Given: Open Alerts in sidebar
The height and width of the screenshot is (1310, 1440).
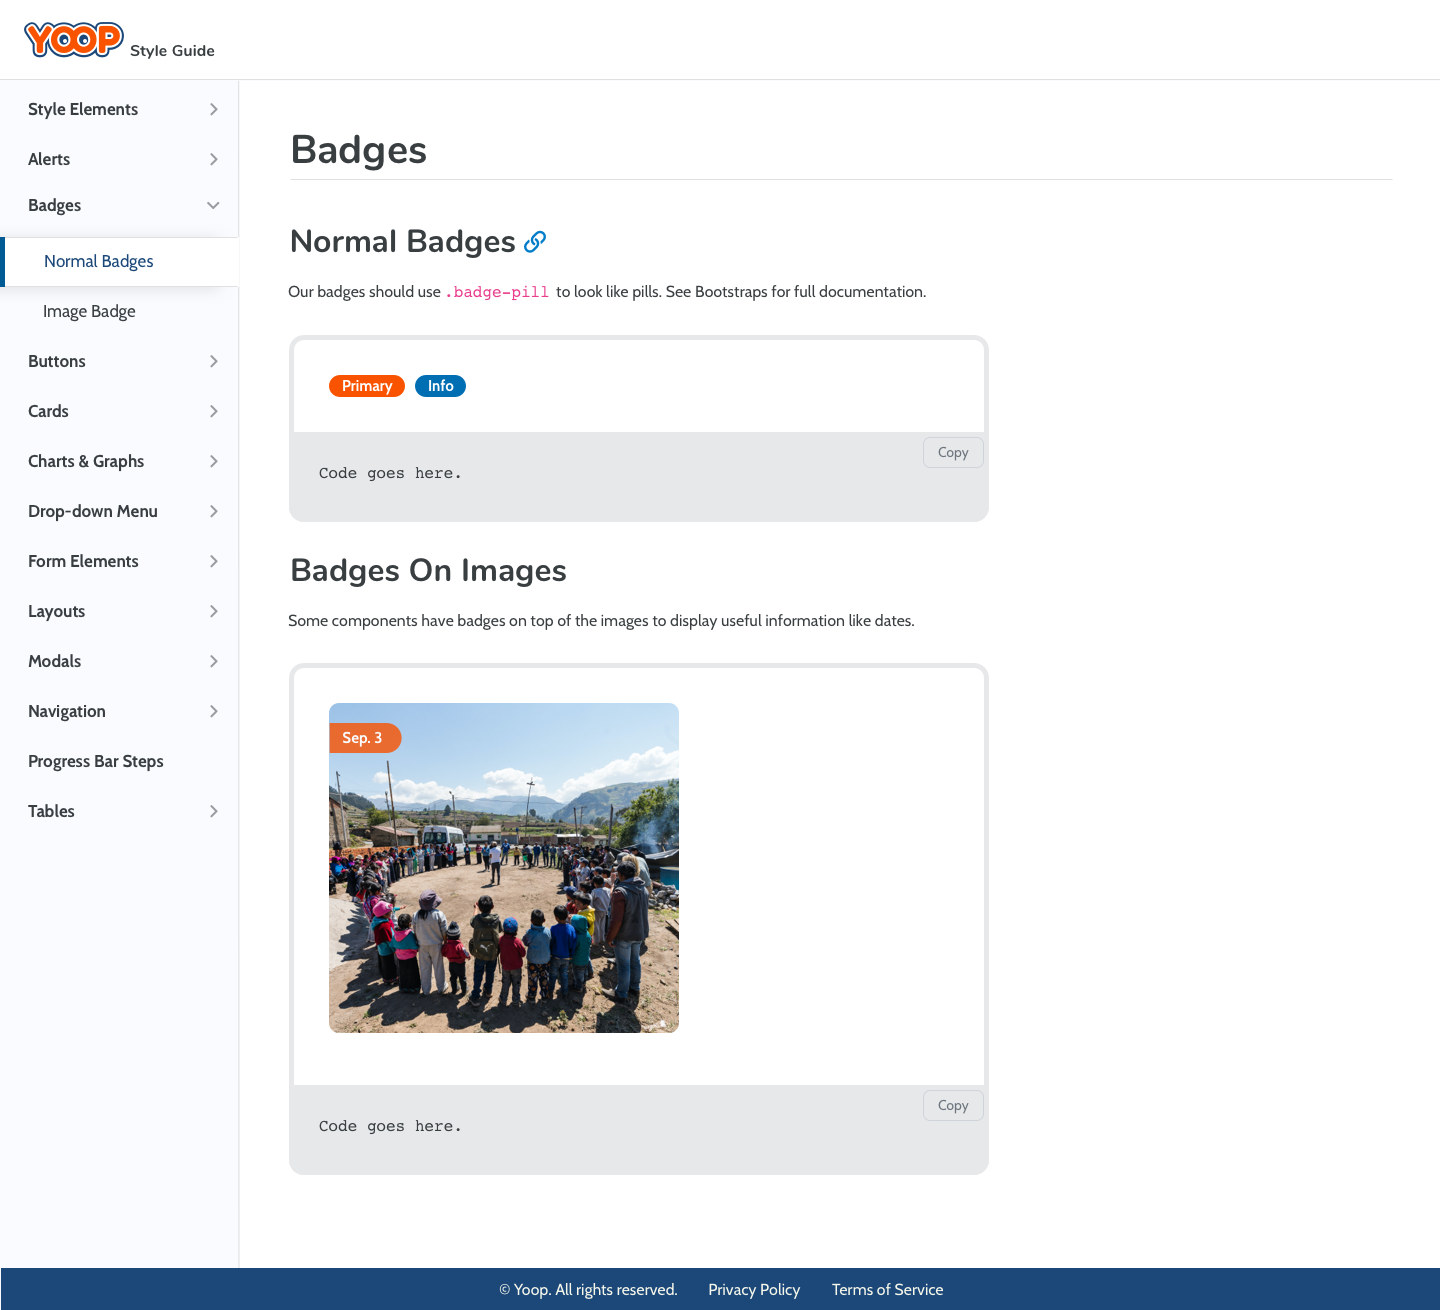Looking at the screenshot, I should (49, 159).
